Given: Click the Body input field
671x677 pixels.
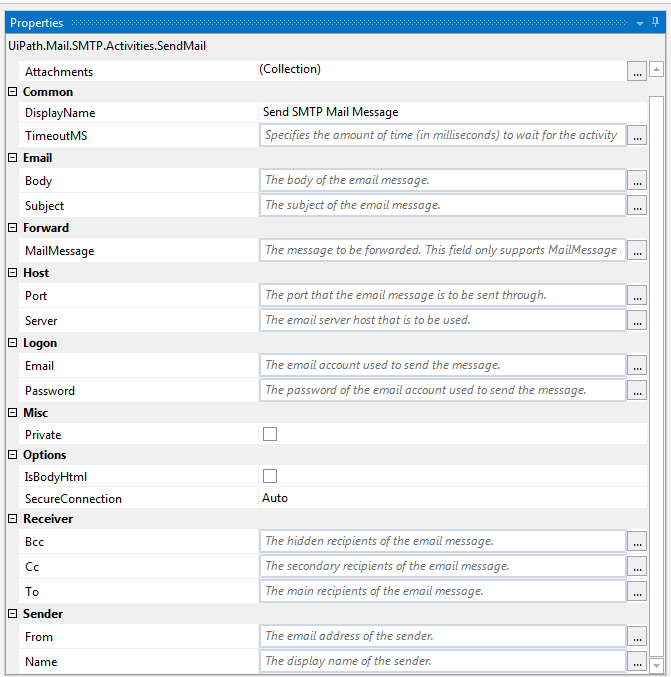Looking at the screenshot, I should [443, 180].
